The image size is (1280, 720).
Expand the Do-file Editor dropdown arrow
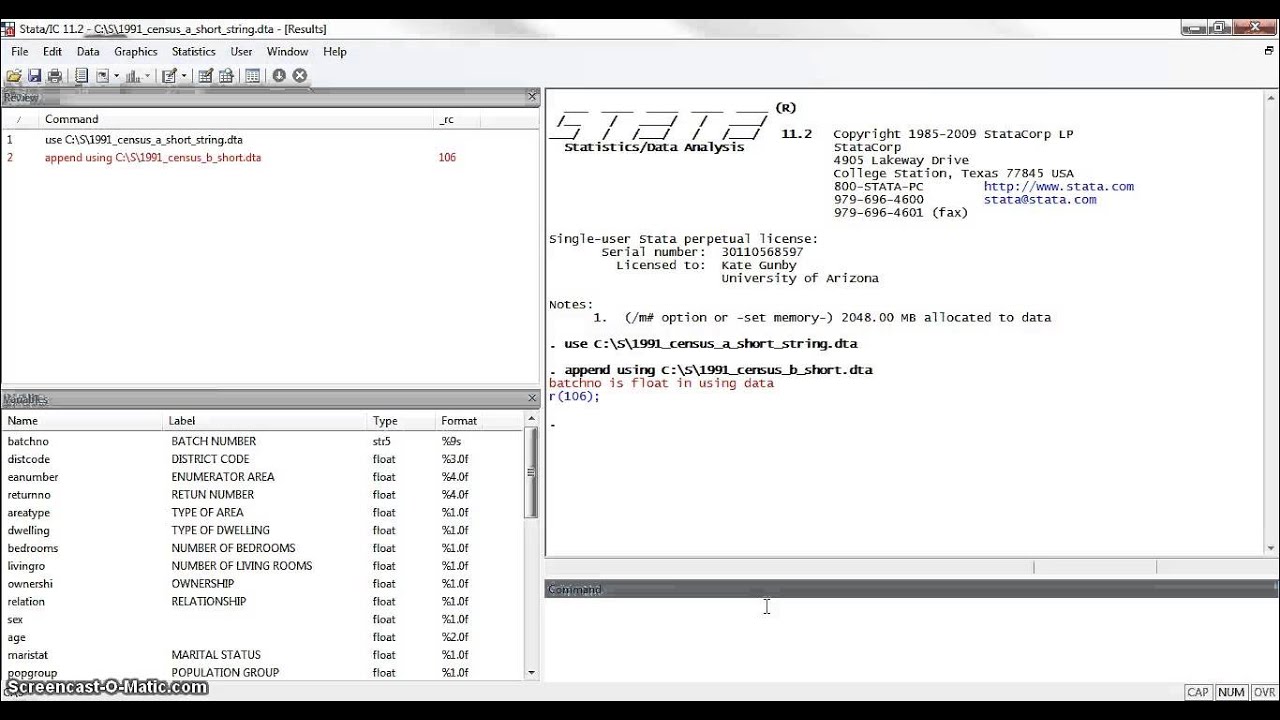point(184,76)
